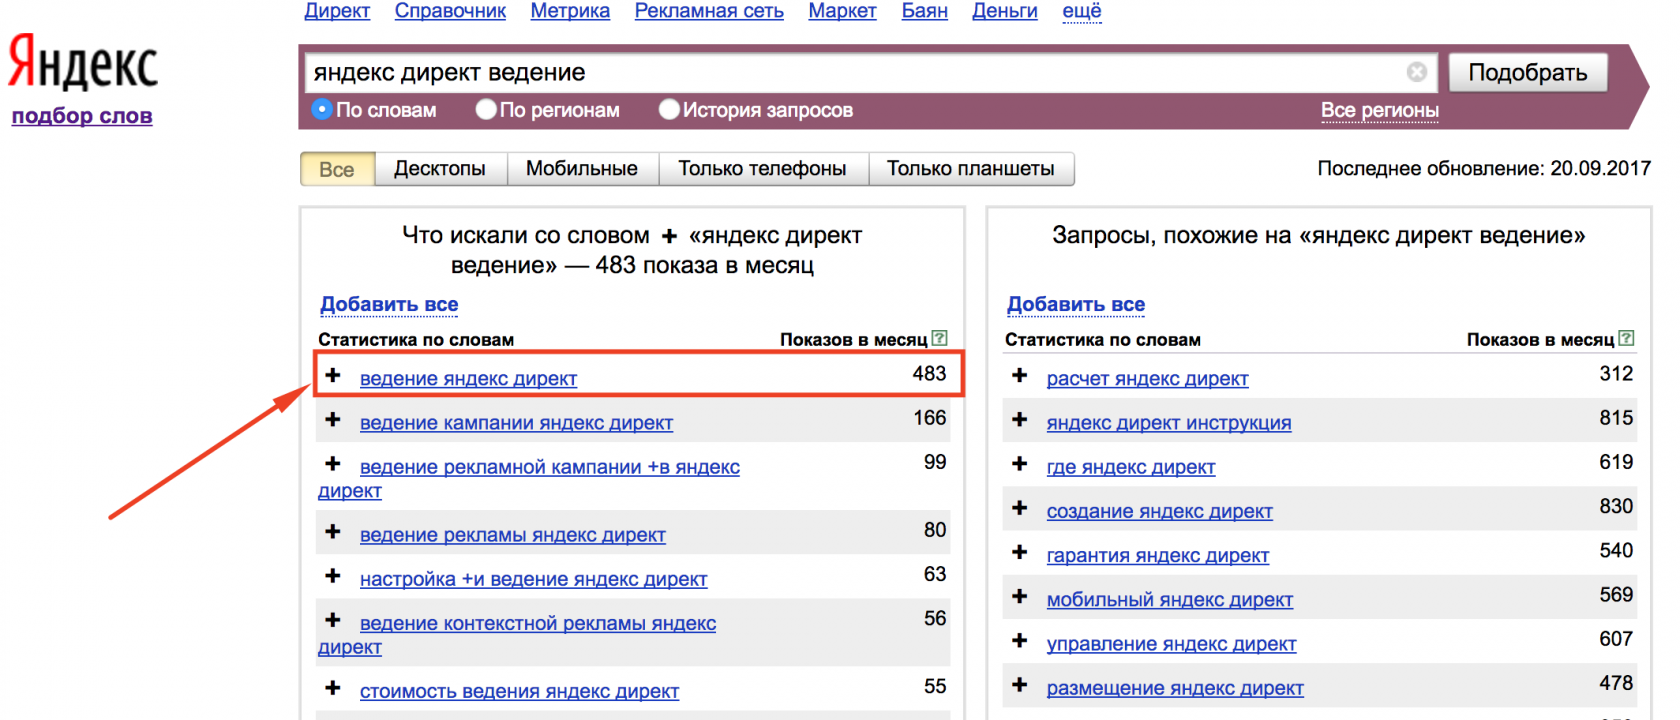Expand the 'ещё' services menu
Image resolution: width=1680 pixels, height=720 pixels.
point(1082,11)
